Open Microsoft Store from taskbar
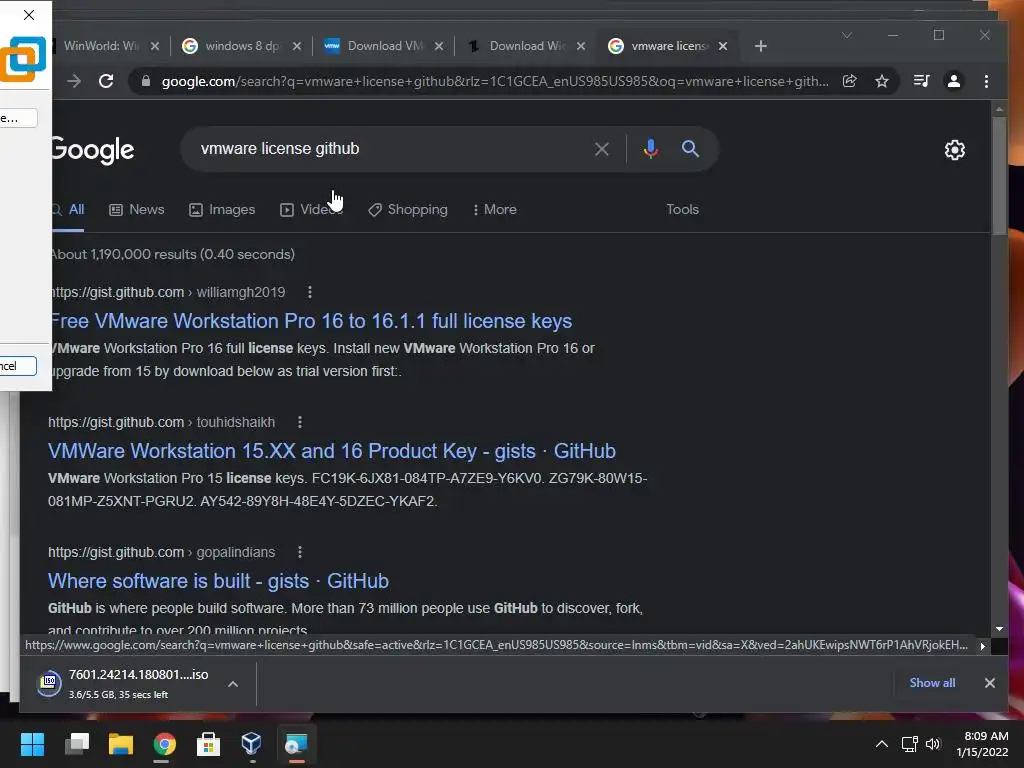 click(208, 744)
